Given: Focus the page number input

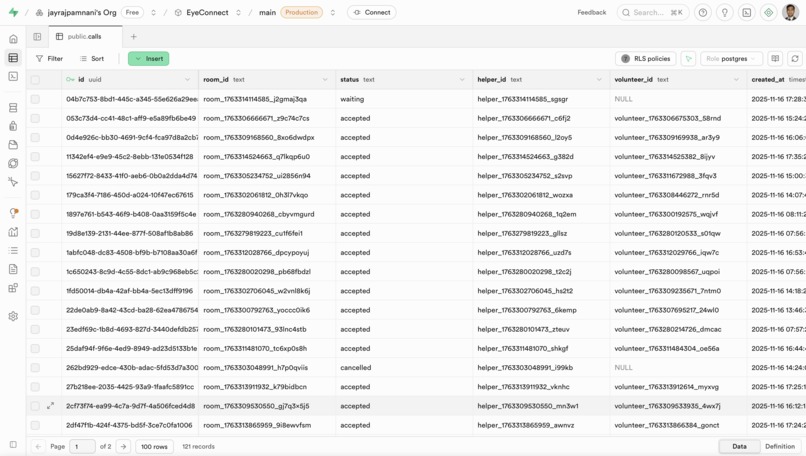Looking at the screenshot, I should point(82,446).
